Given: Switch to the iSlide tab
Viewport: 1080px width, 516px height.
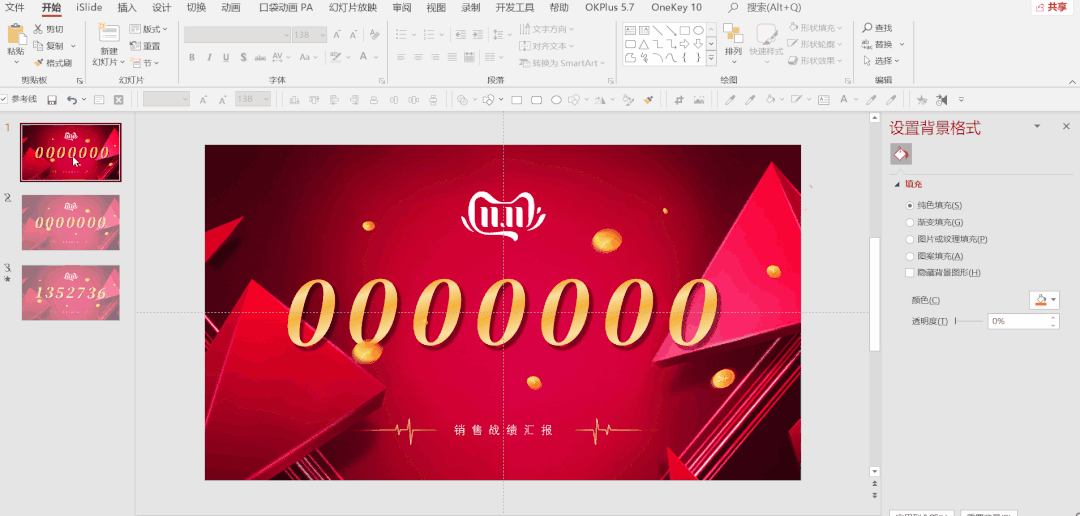Looking at the screenshot, I should pyautogui.click(x=90, y=8).
